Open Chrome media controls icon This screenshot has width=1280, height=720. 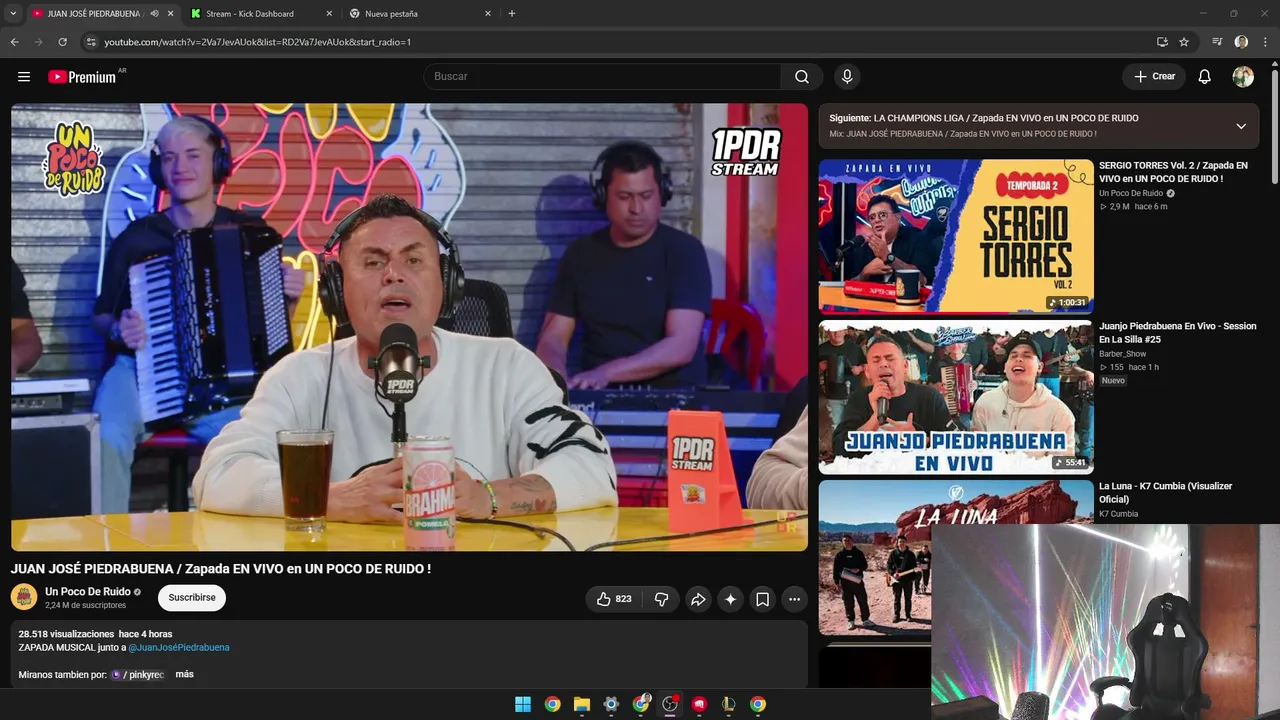point(1217,42)
